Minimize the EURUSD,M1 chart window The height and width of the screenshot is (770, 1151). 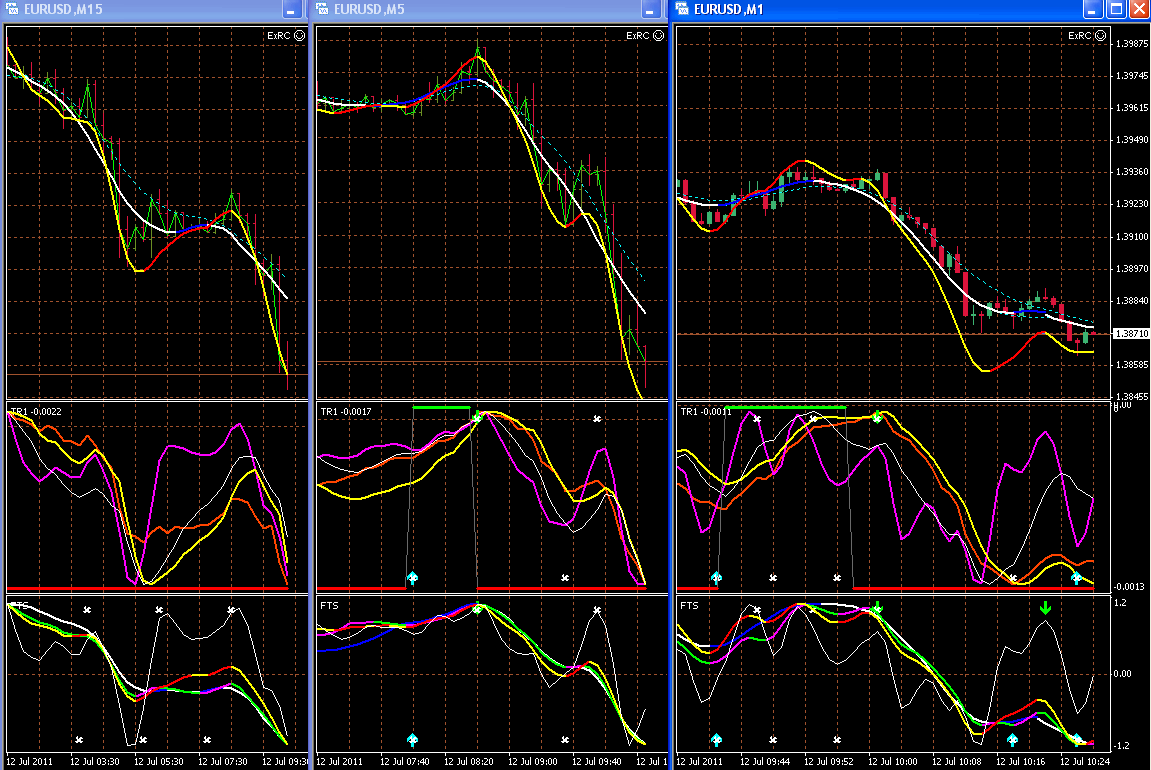(x=1092, y=10)
